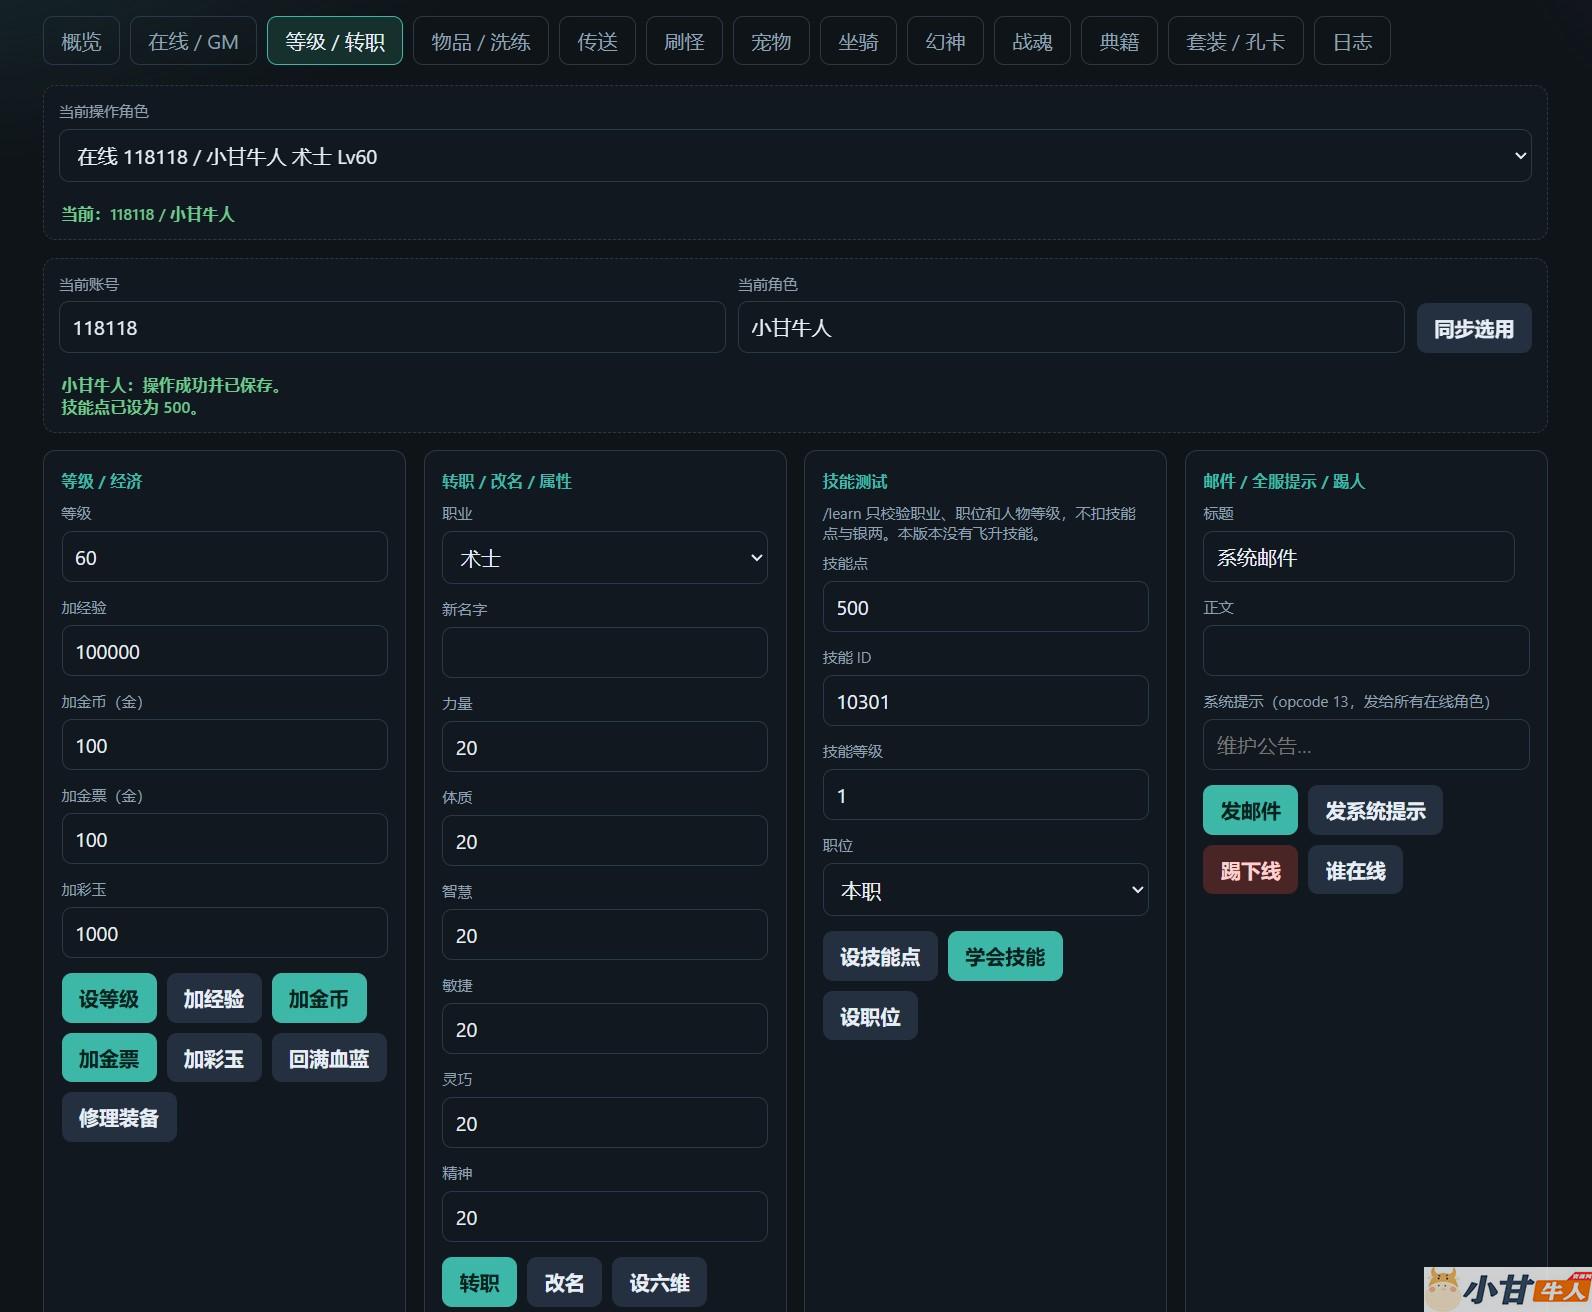Open the 宠物 tab
The width and height of the screenshot is (1592, 1312).
click(x=771, y=41)
